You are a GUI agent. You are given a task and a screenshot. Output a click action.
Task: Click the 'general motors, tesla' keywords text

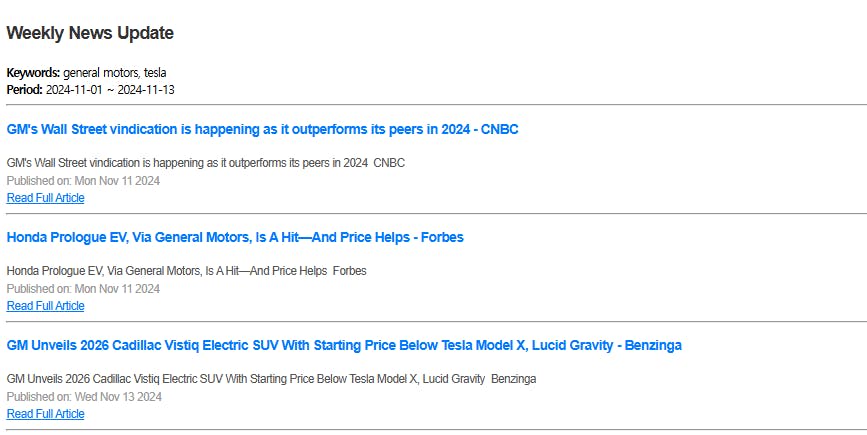click(115, 73)
